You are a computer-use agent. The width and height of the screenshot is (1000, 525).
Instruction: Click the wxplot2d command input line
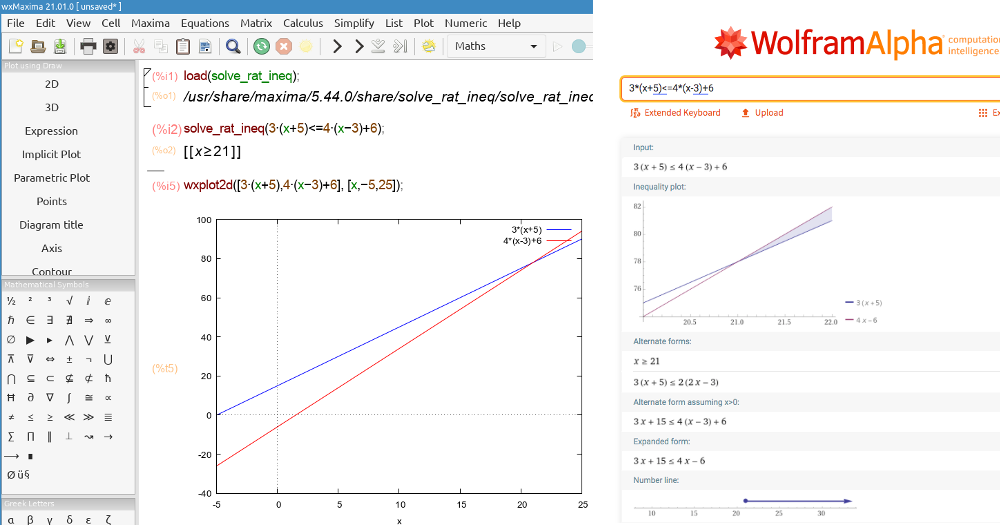click(x=293, y=185)
